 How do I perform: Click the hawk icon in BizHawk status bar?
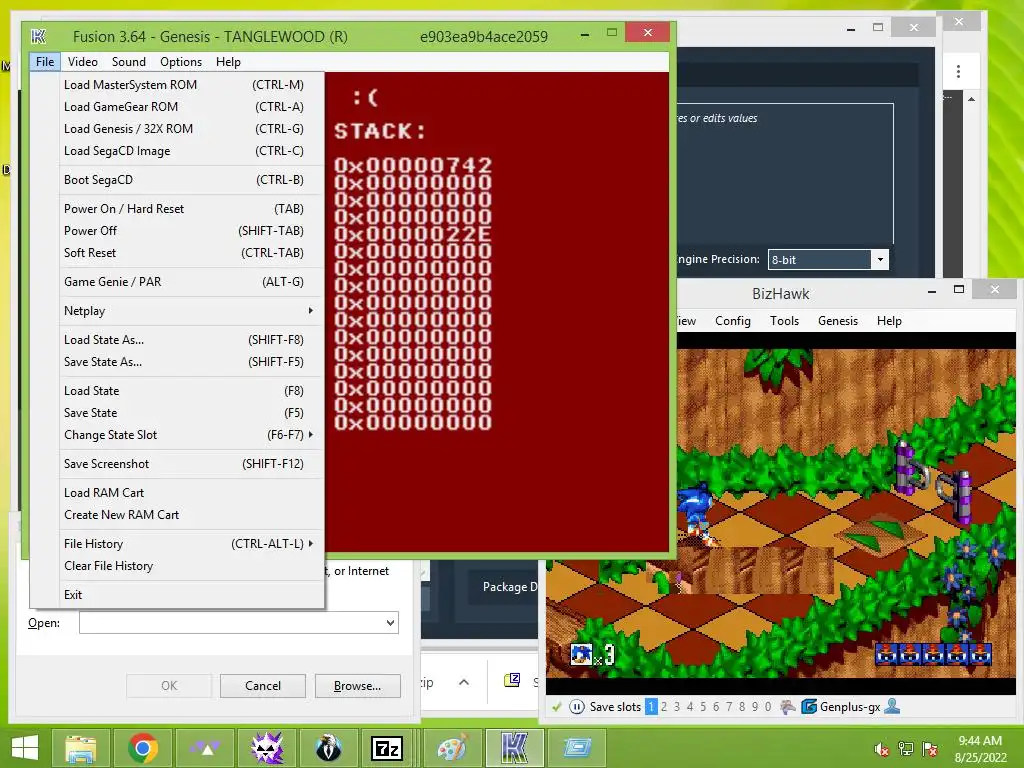pos(788,707)
